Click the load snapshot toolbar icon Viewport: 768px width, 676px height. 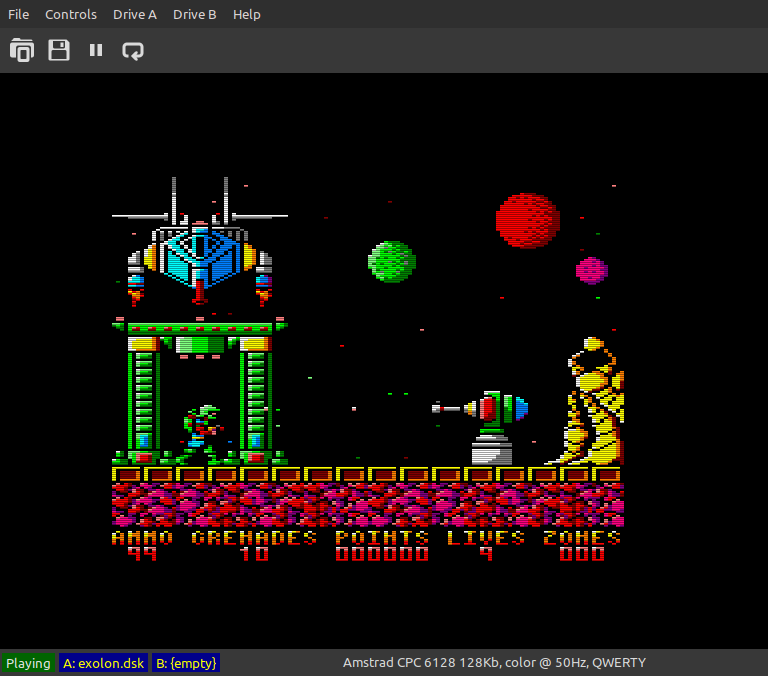click(x=22, y=50)
